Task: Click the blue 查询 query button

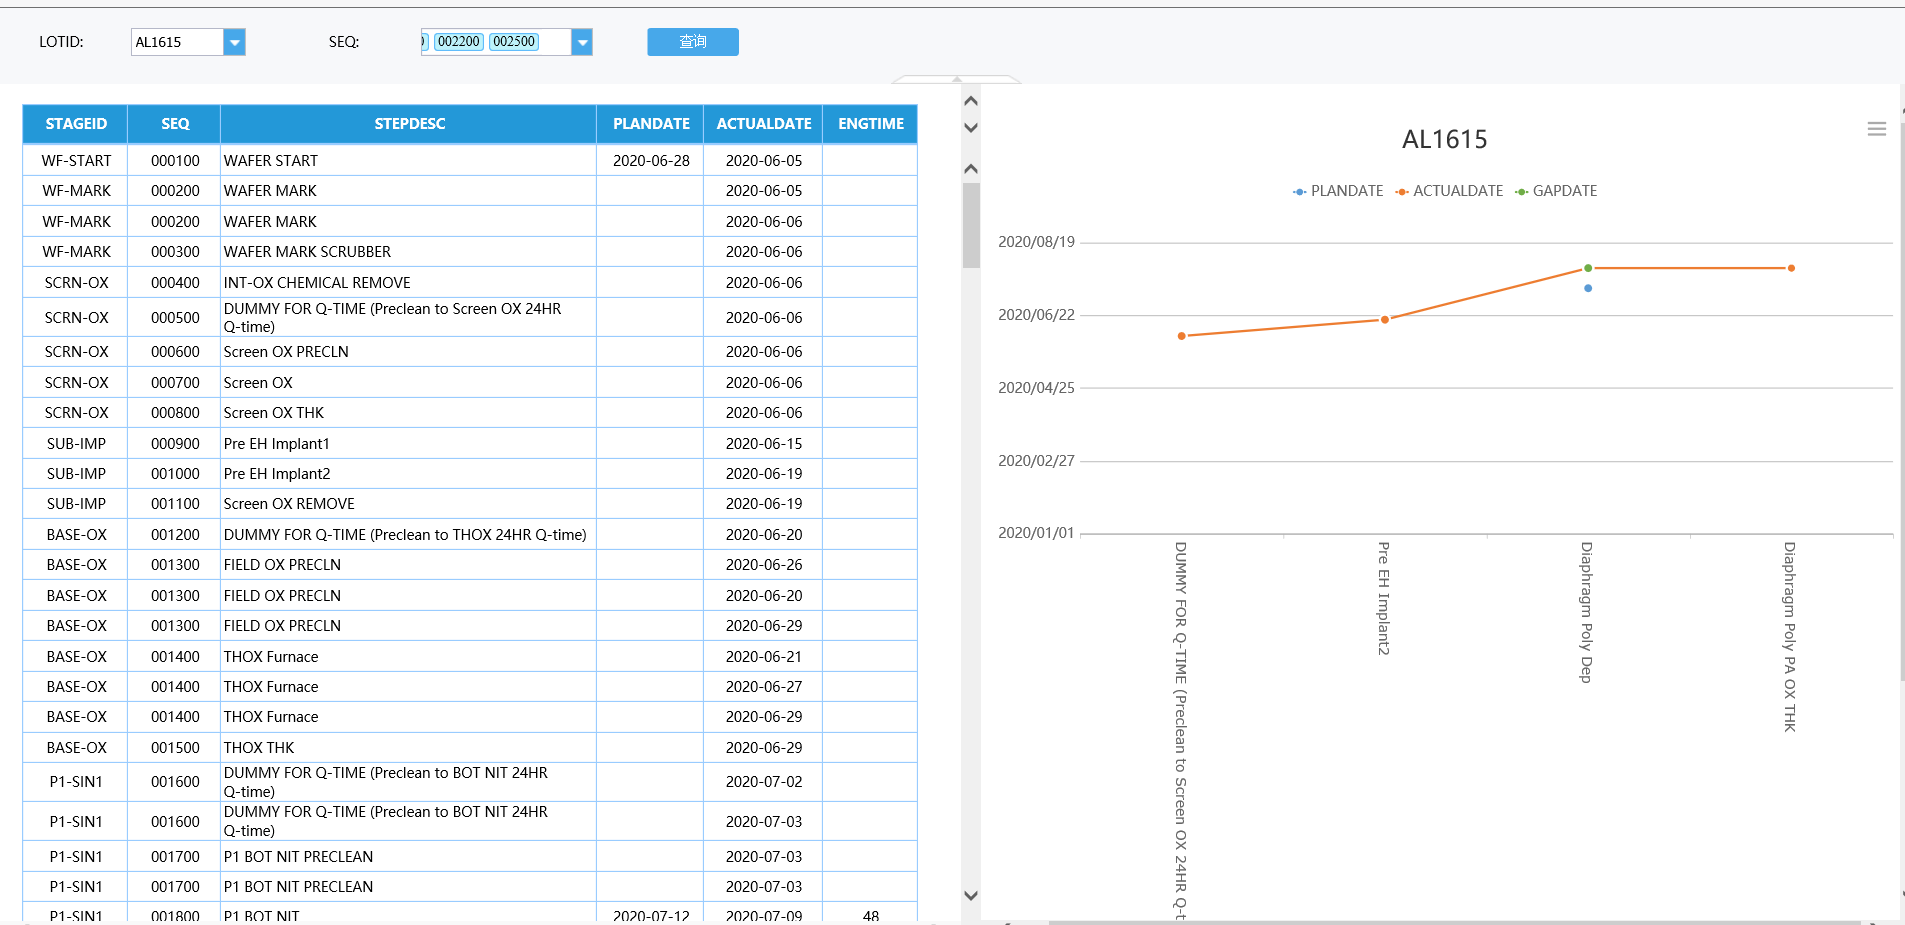Action: [693, 42]
